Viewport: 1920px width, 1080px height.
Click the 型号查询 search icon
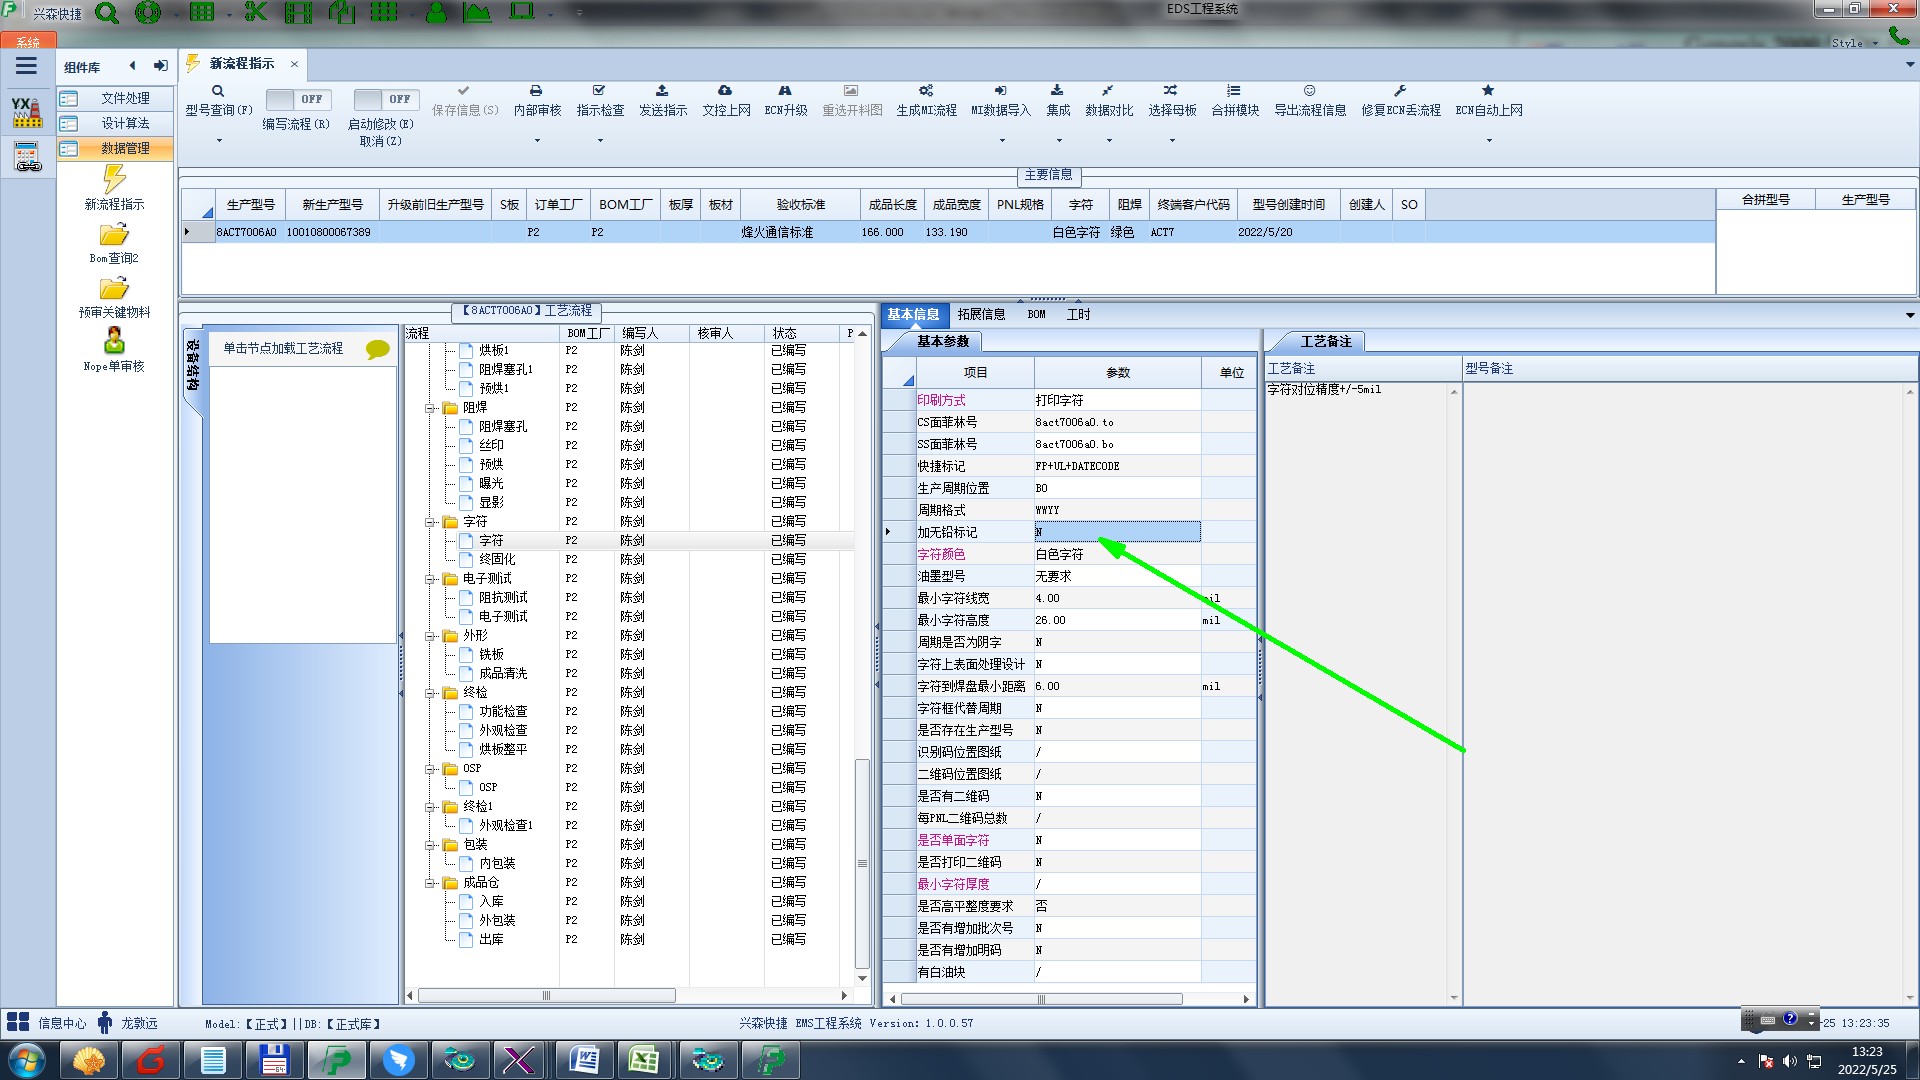point(217,91)
